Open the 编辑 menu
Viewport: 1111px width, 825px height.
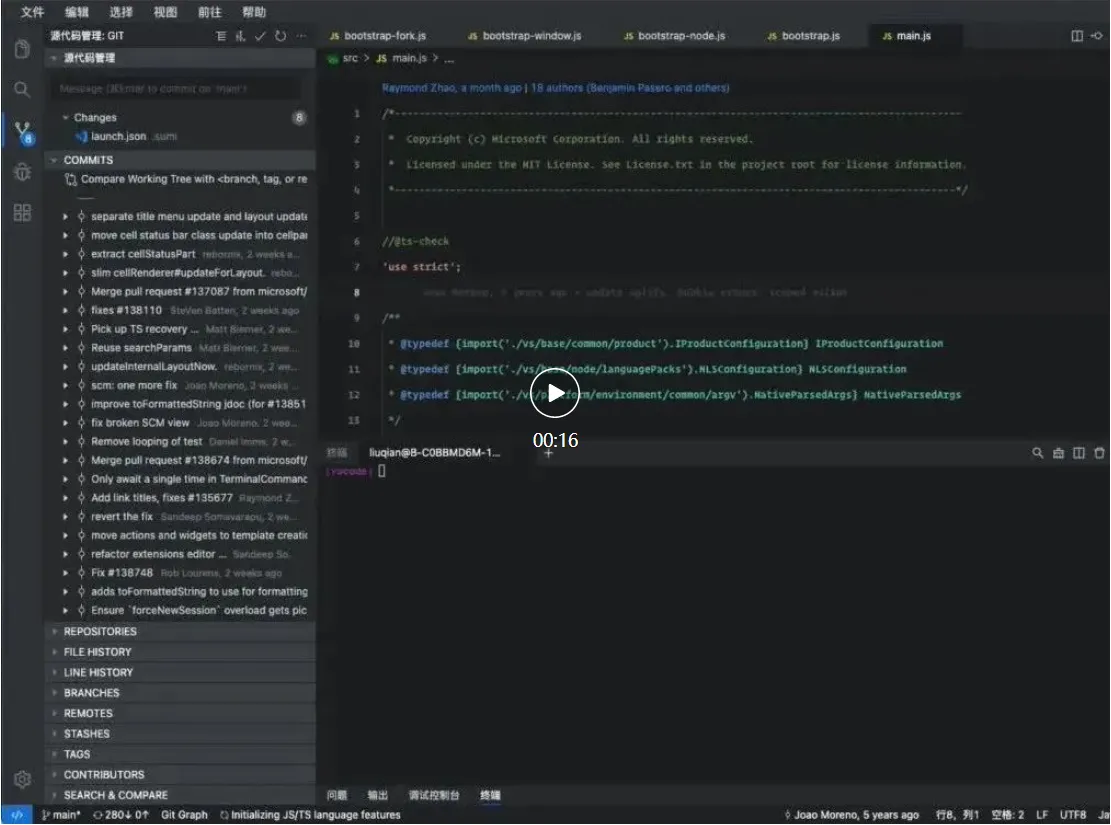coord(76,13)
